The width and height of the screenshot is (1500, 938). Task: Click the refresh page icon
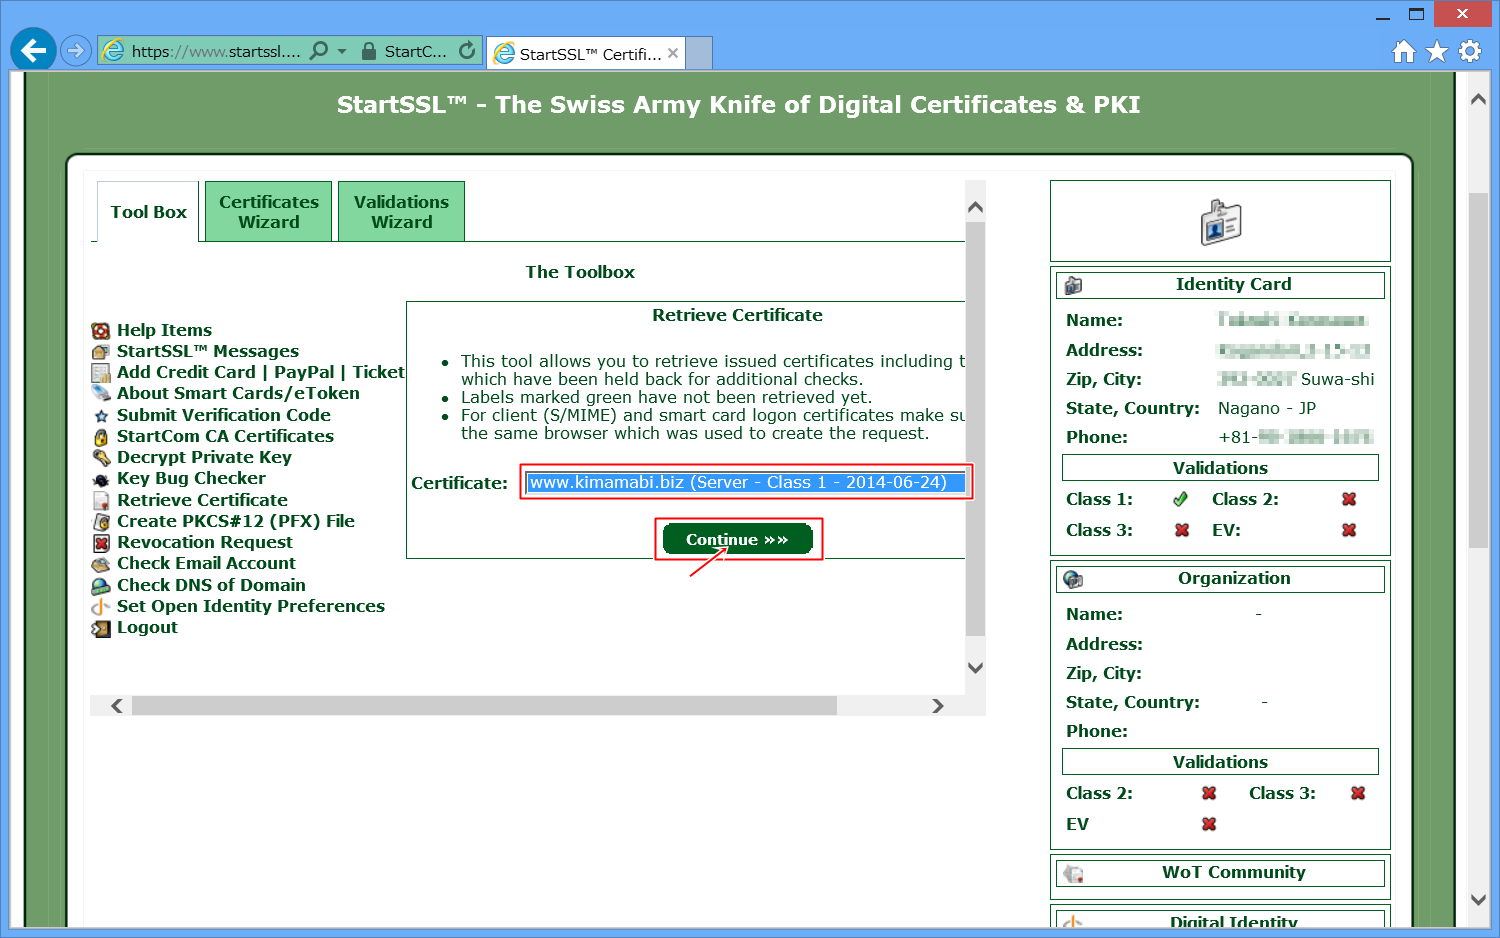pos(467,50)
